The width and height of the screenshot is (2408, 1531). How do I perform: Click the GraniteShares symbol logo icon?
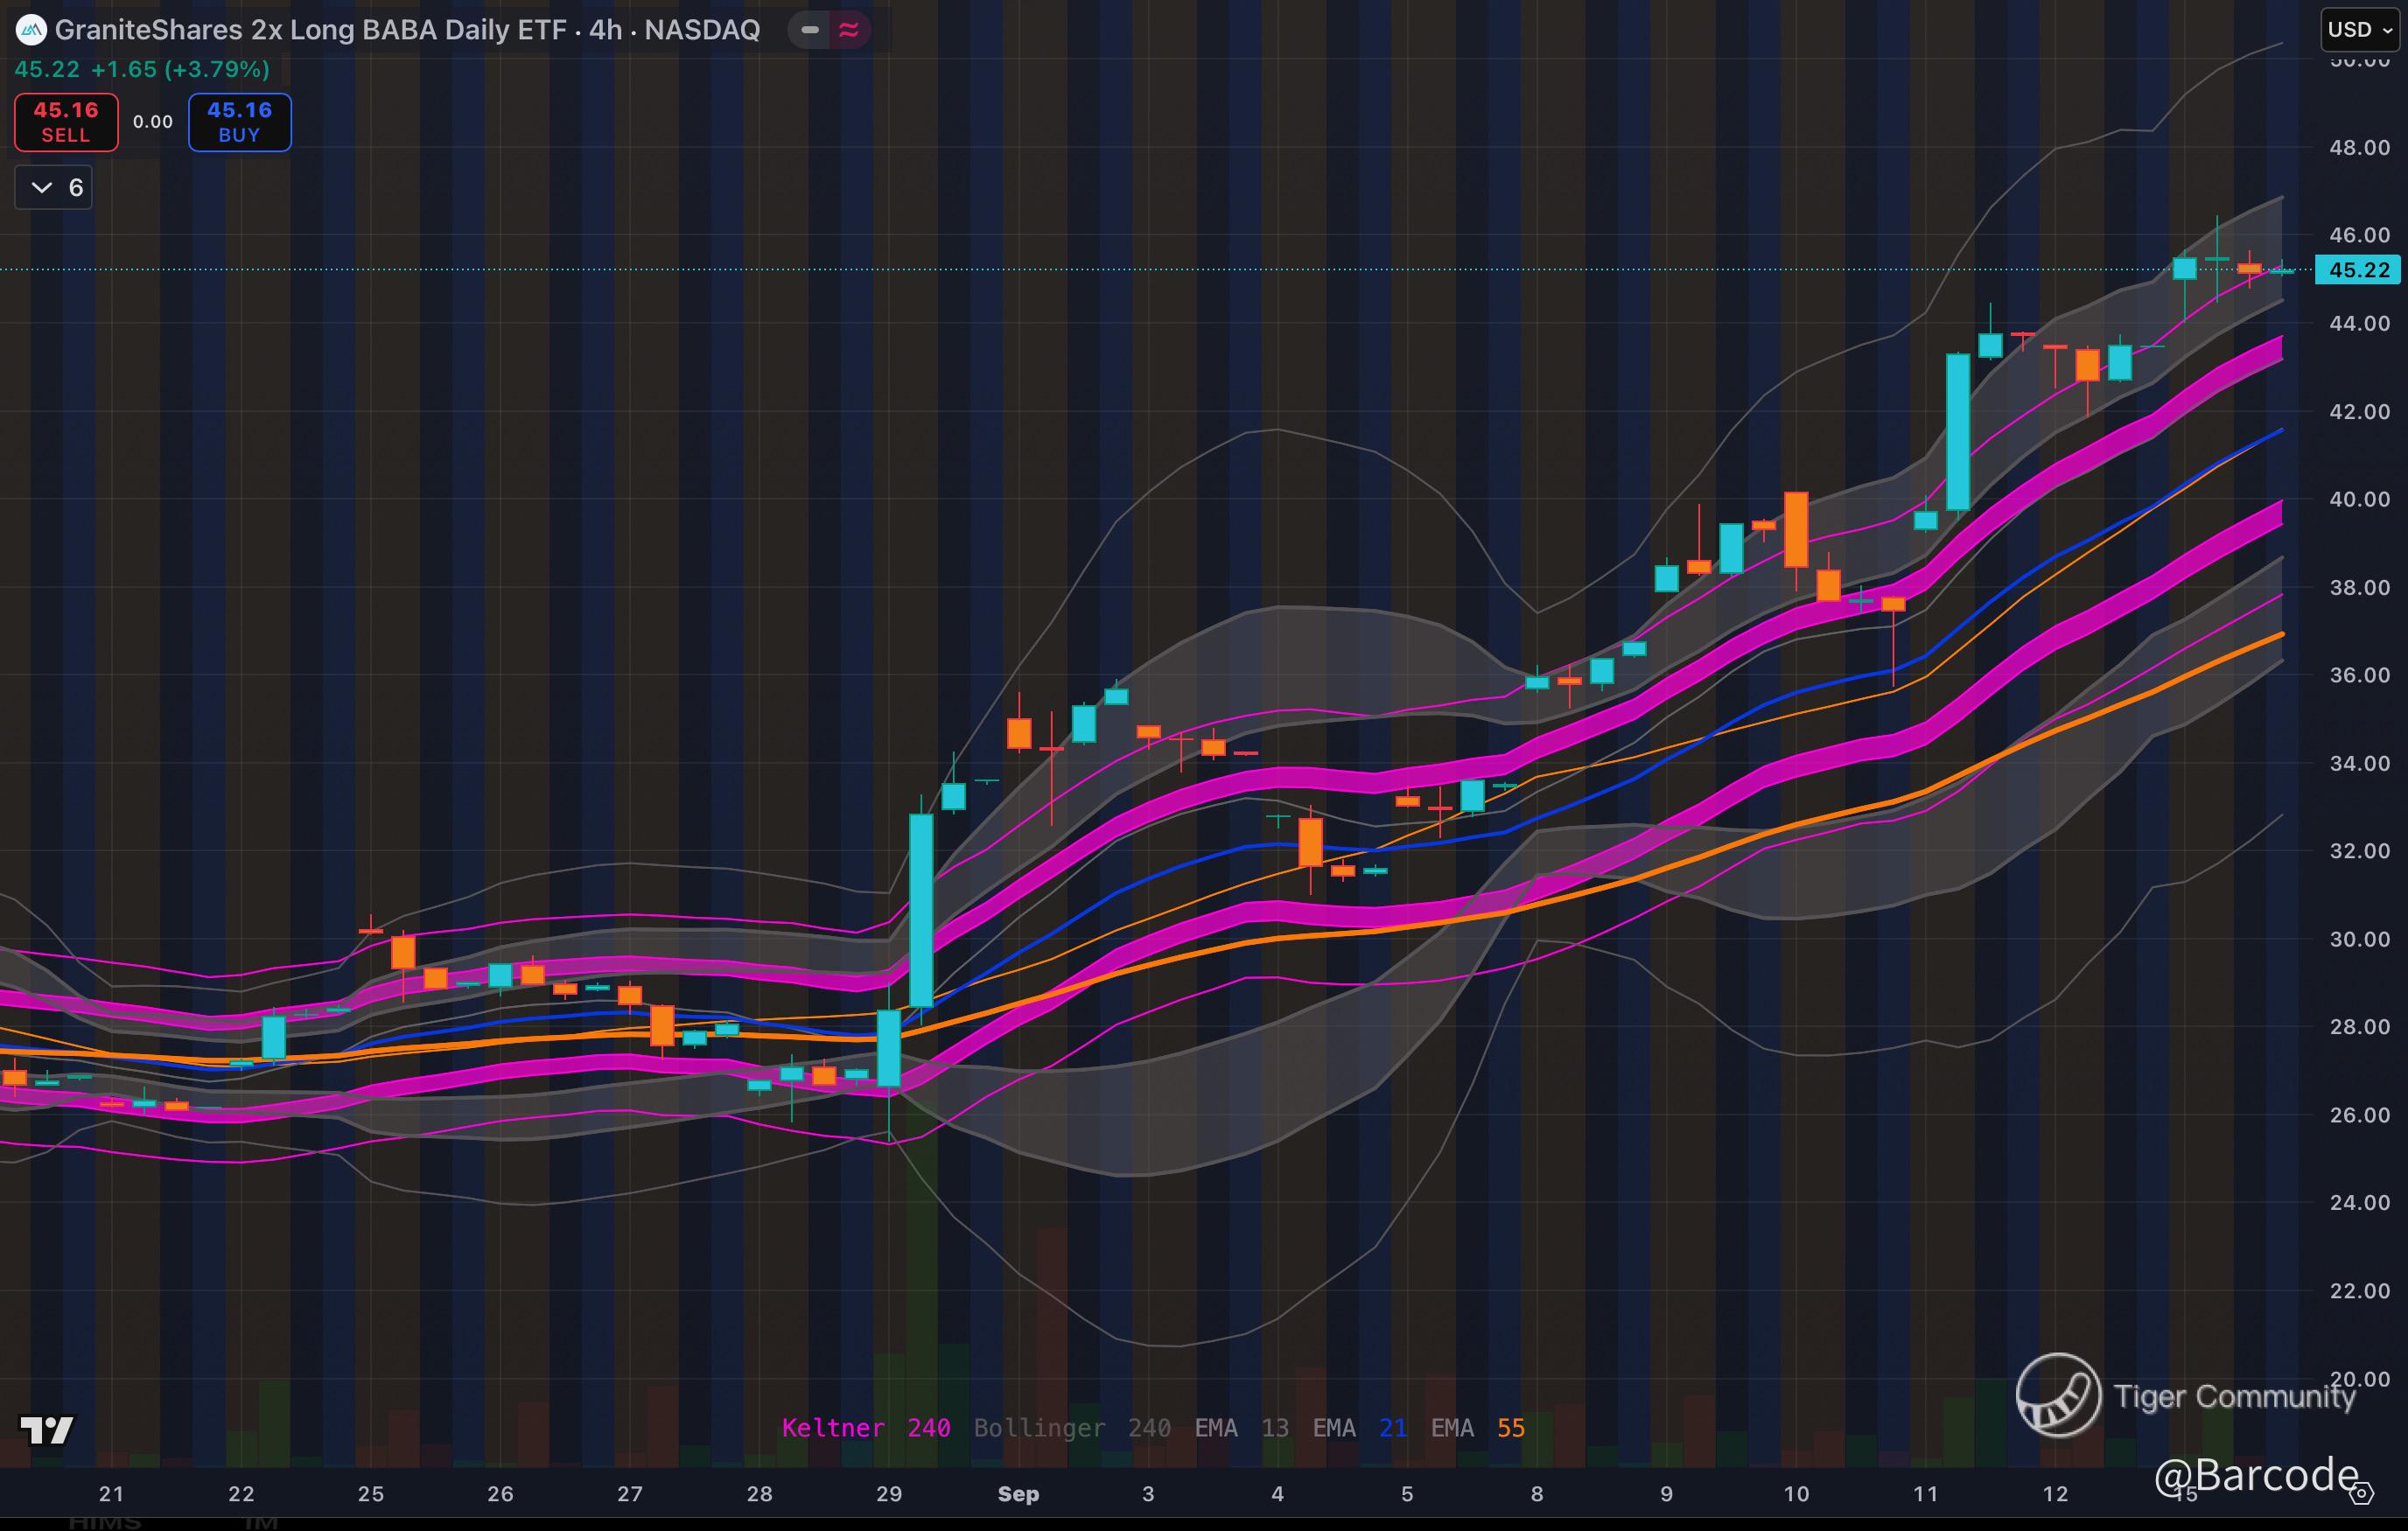[31, 30]
